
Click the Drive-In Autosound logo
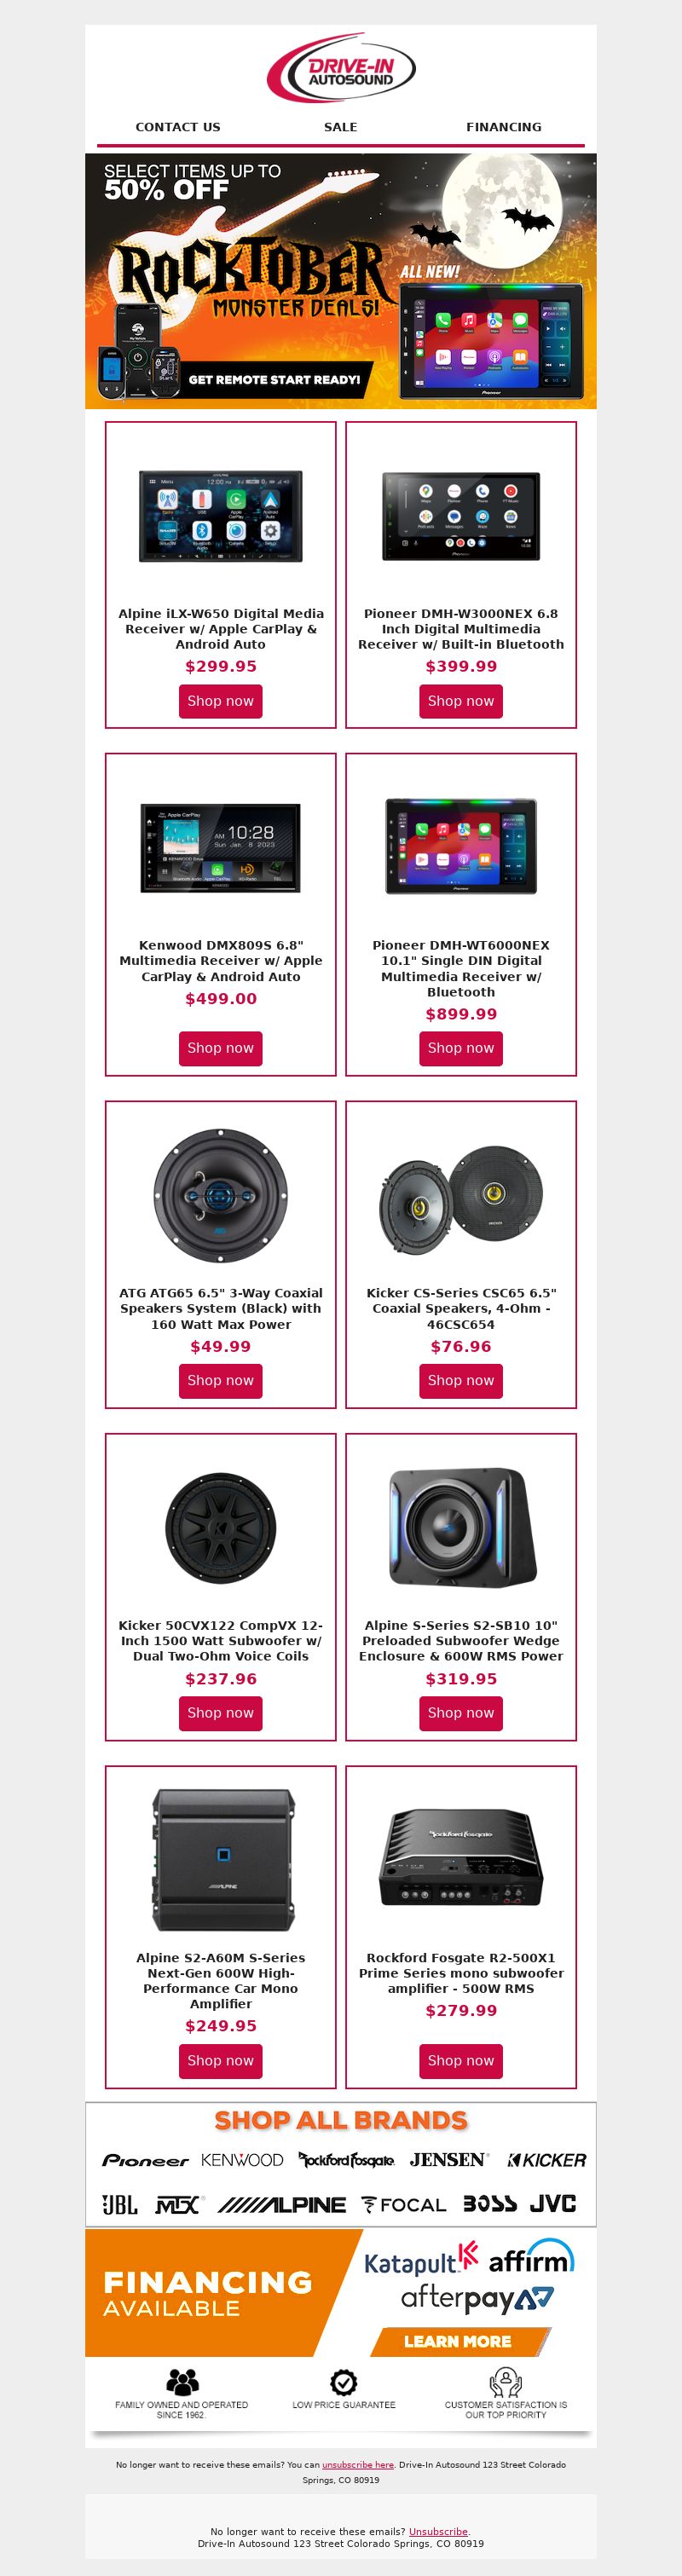341,68
